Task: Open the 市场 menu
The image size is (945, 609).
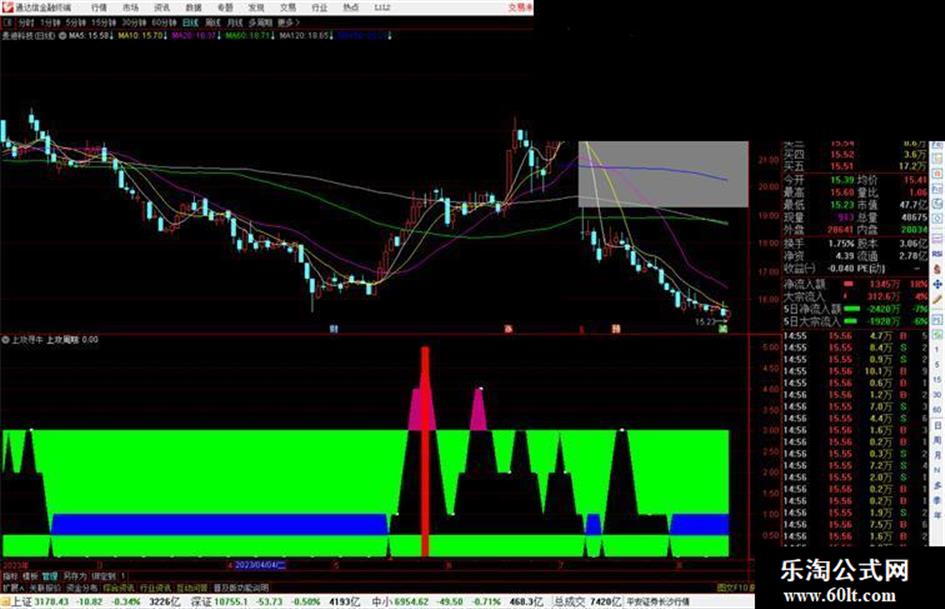Action: (x=130, y=8)
